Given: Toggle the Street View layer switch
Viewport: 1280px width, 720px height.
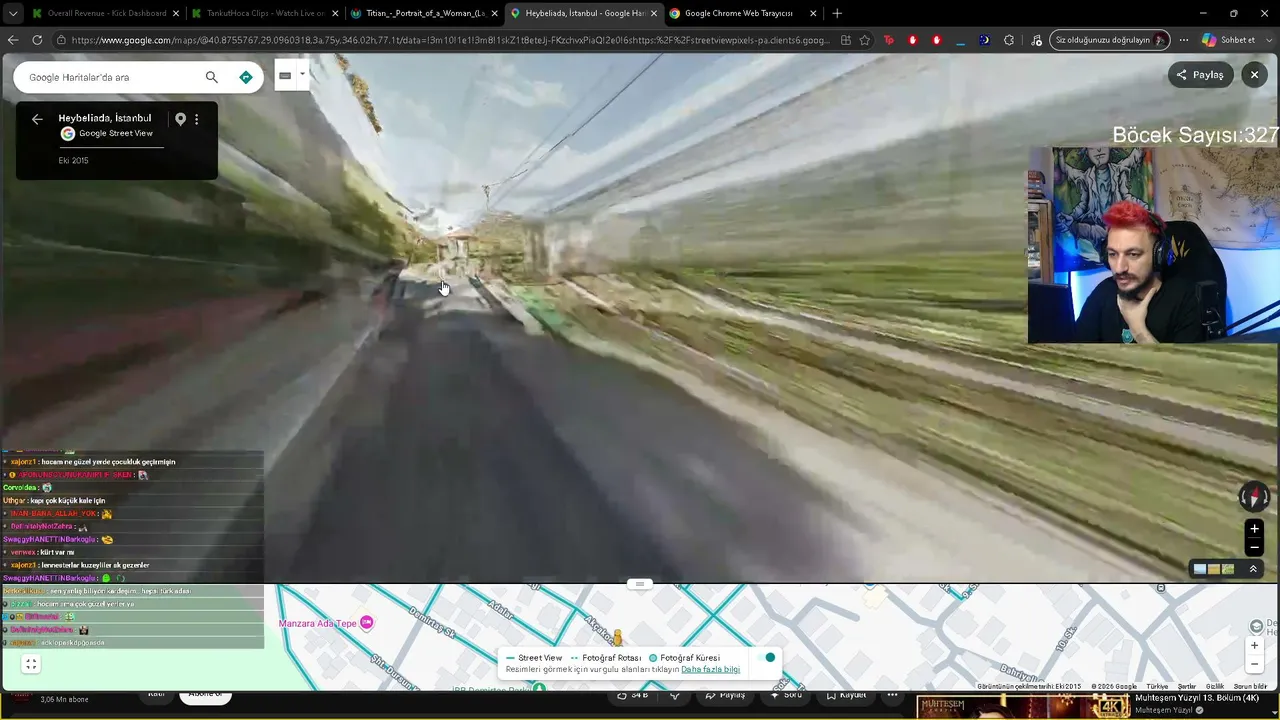Looking at the screenshot, I should (x=766, y=657).
